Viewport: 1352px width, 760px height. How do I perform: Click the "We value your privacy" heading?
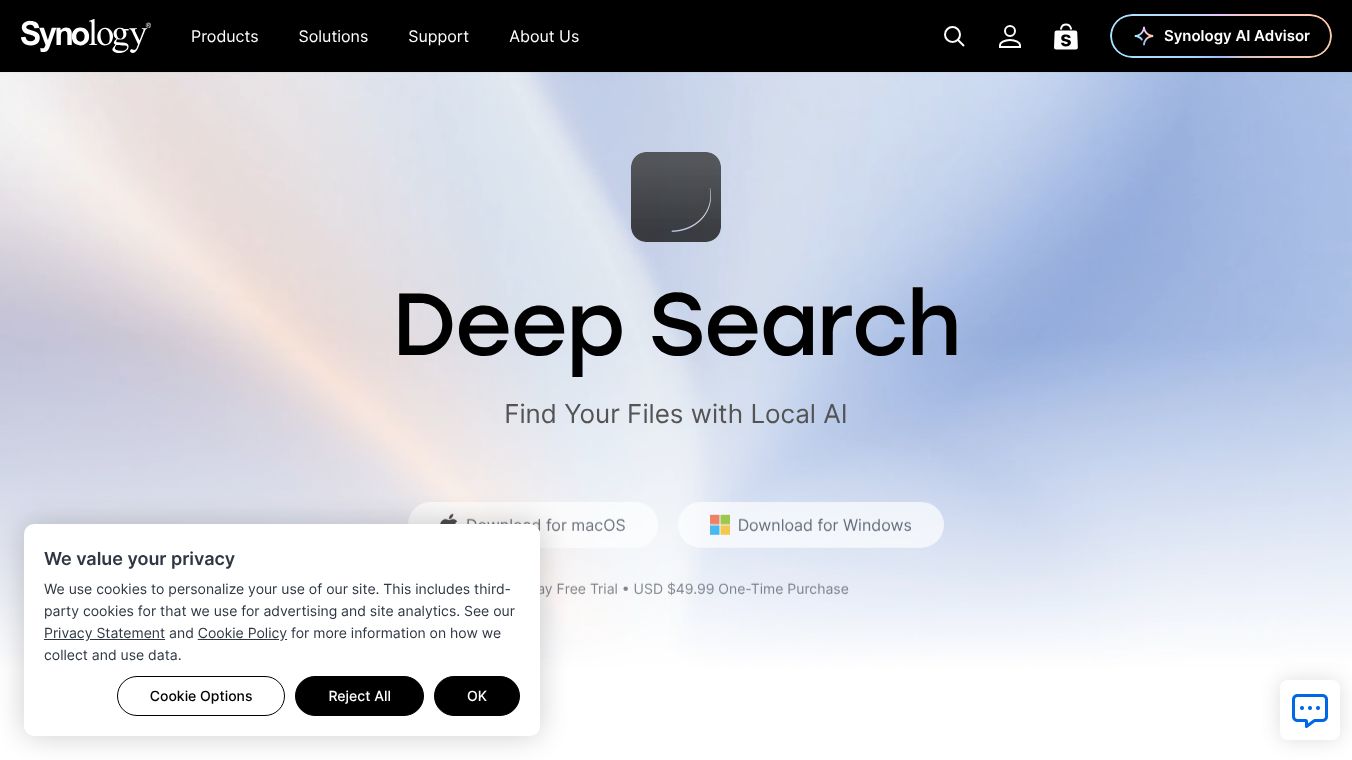[x=139, y=559]
